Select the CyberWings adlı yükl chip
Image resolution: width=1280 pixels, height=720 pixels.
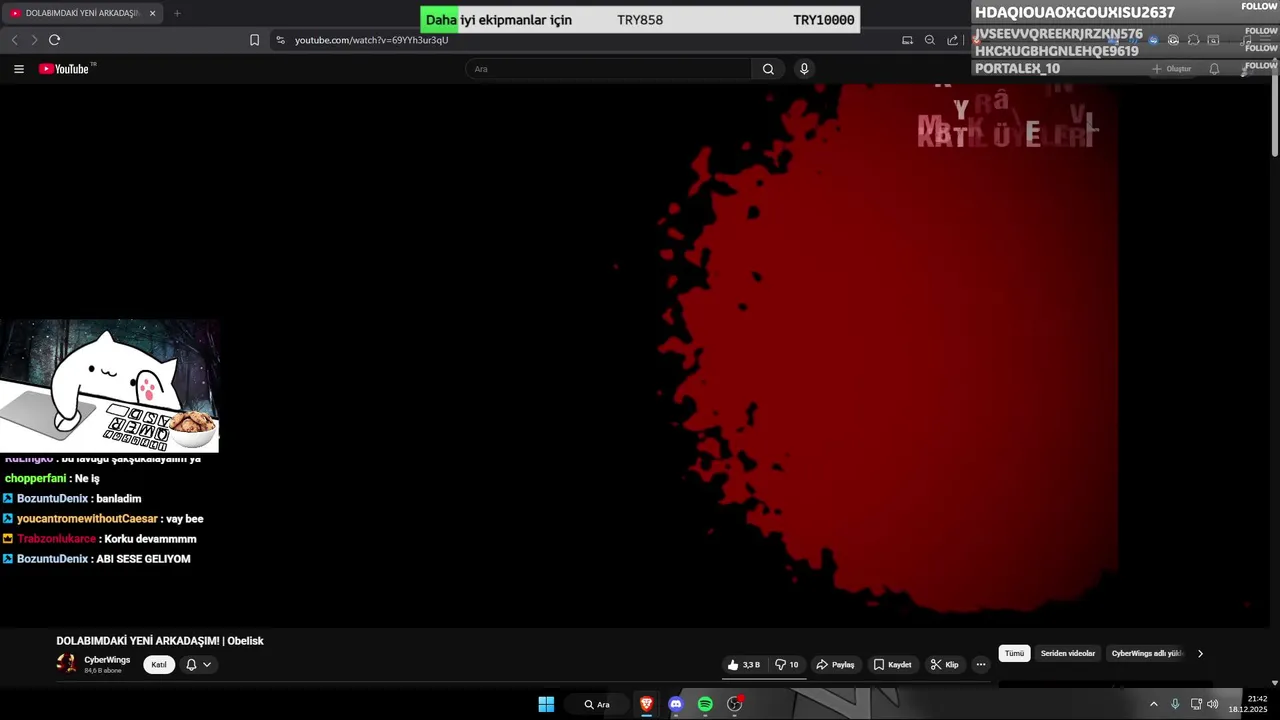[x=1146, y=653]
